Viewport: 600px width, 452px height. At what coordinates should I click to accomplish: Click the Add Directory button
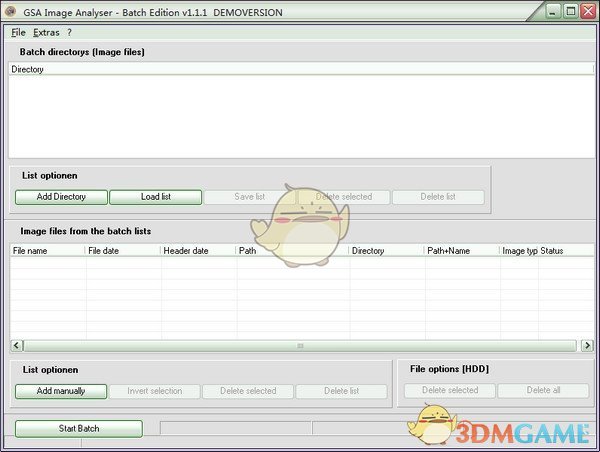(x=61, y=197)
